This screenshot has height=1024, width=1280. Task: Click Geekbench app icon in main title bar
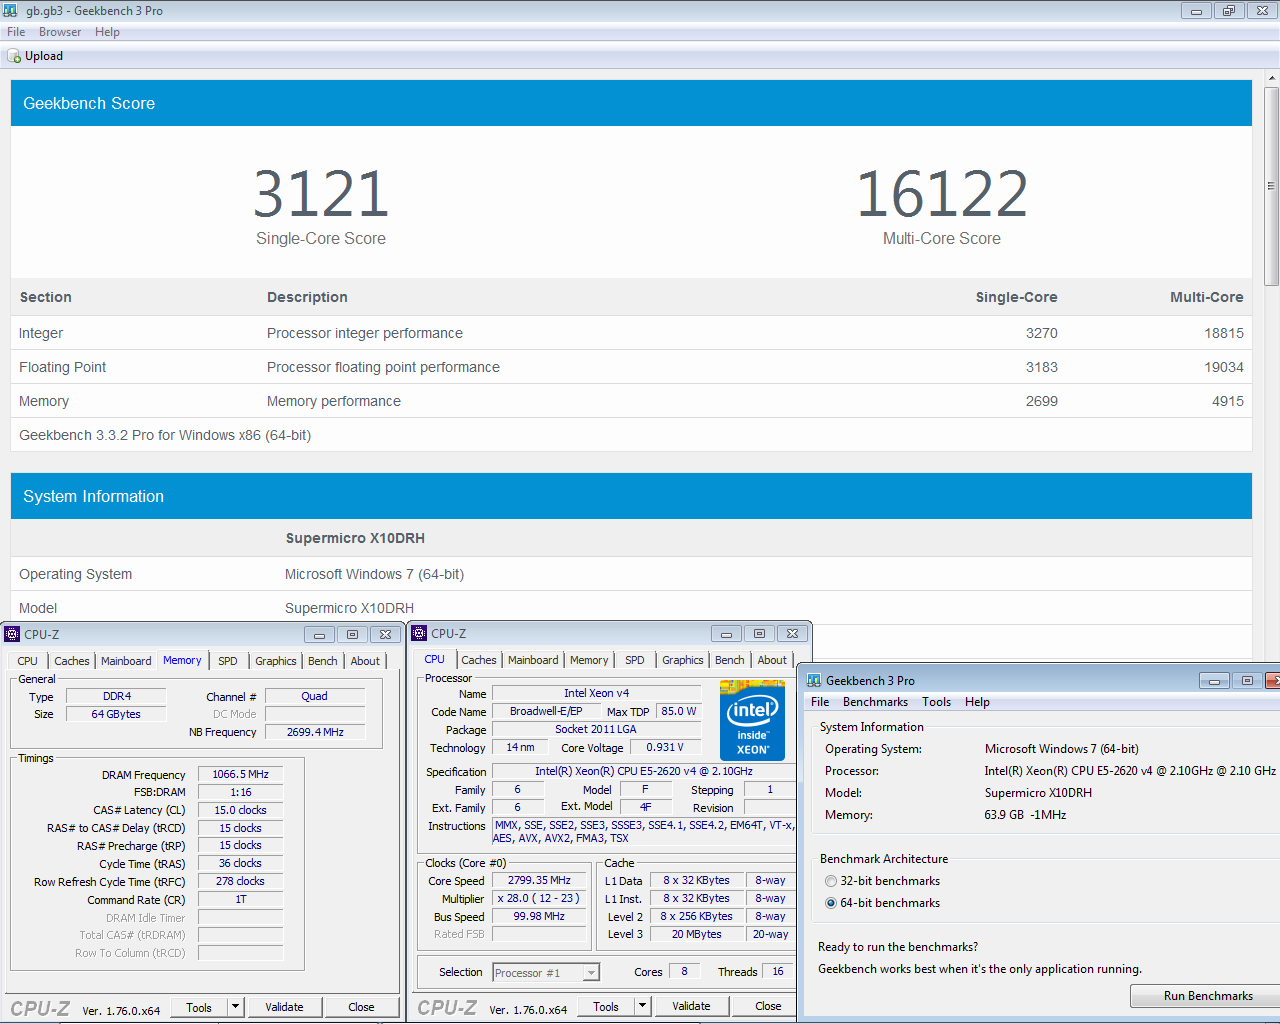pos(10,10)
